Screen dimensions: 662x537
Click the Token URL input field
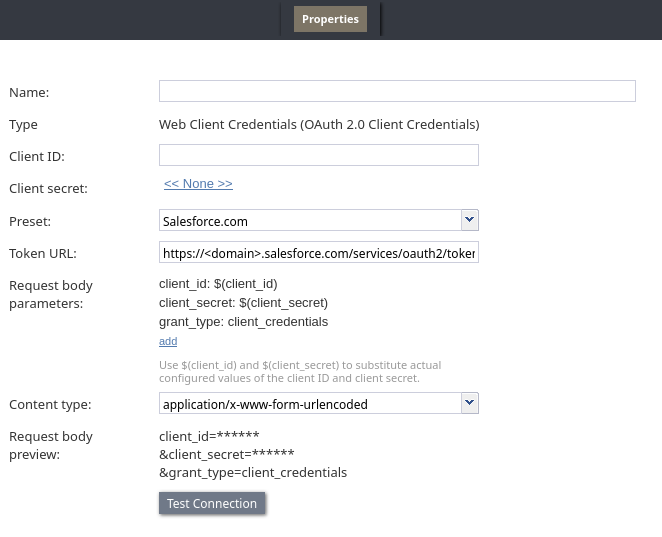pyautogui.click(x=318, y=253)
